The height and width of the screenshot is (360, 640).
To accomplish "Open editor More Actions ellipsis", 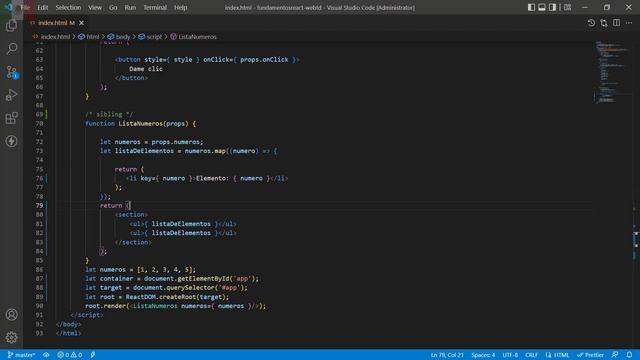I will 629,23.
